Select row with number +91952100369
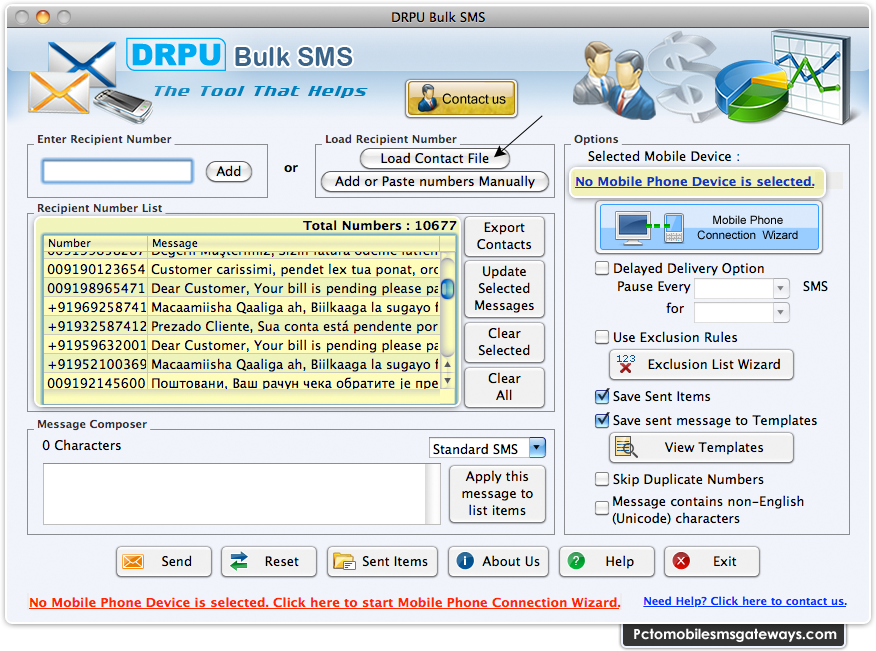Viewport: 876px width, 651px height. (242, 364)
